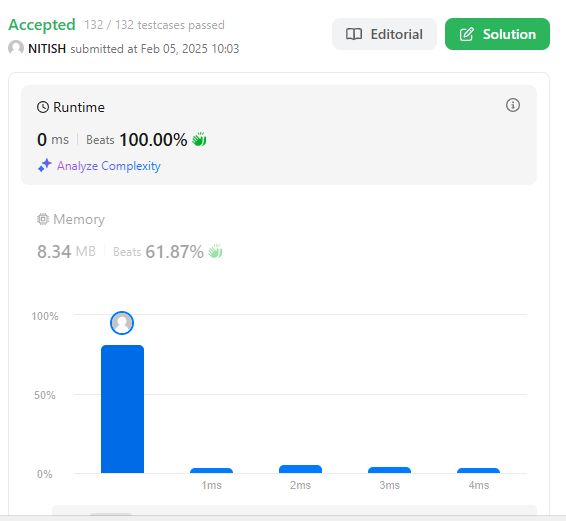Click the tallest 0ms runtime bar

click(x=122, y=409)
